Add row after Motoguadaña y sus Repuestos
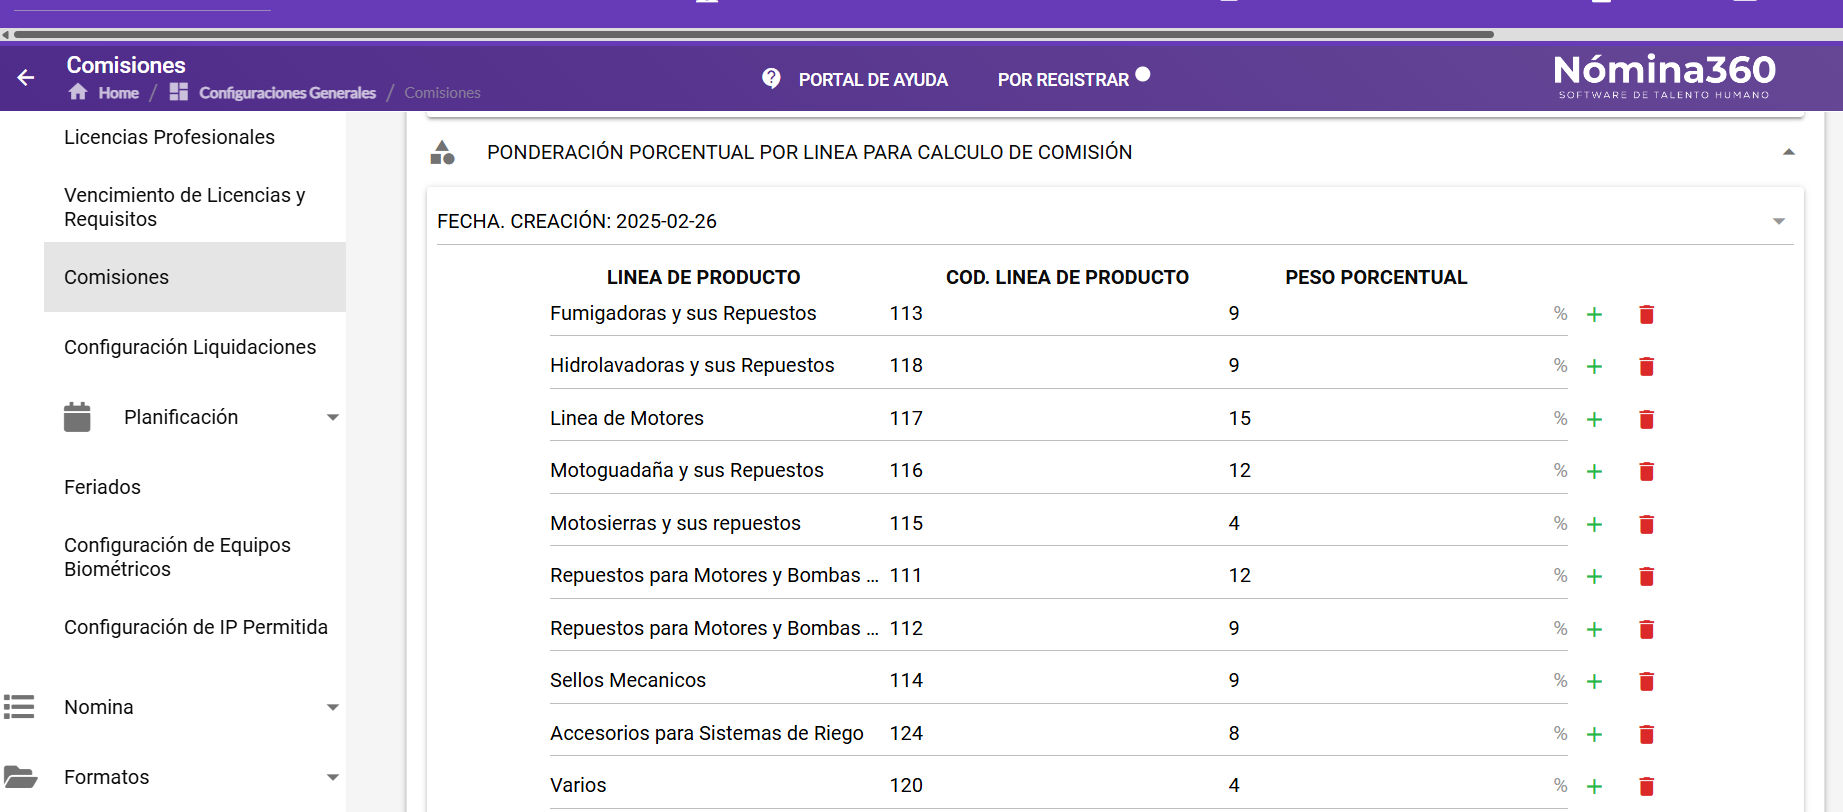Screen dimensions: 1843x812 pyautogui.click(x=1594, y=471)
